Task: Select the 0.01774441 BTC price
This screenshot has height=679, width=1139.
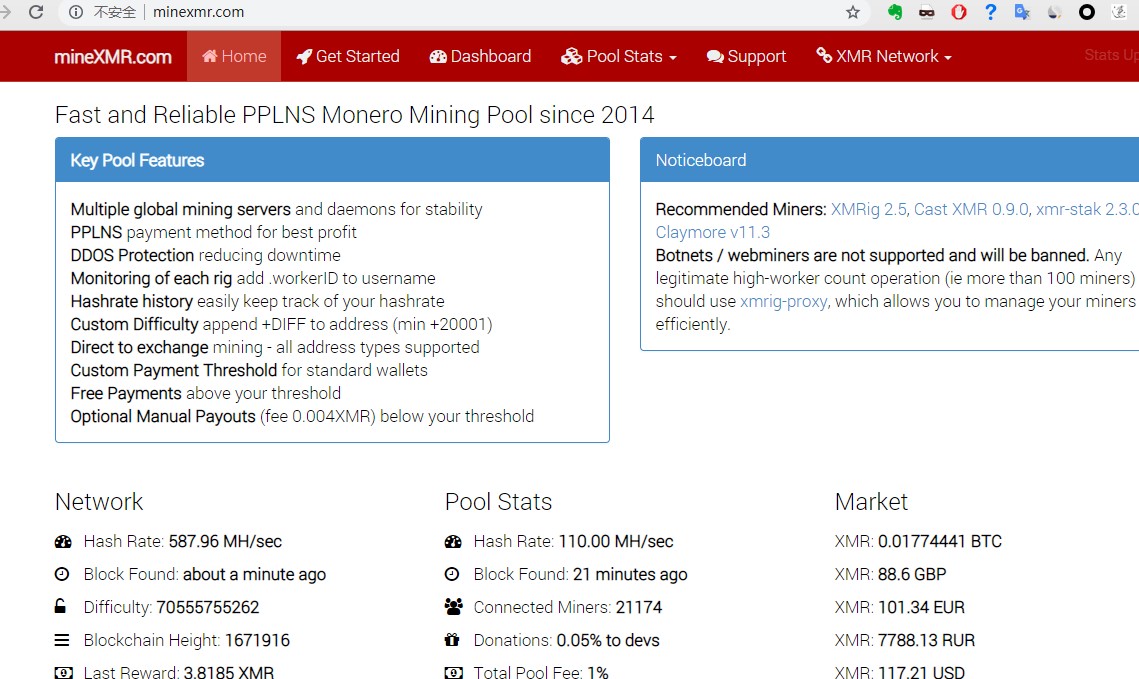Action: pos(940,541)
